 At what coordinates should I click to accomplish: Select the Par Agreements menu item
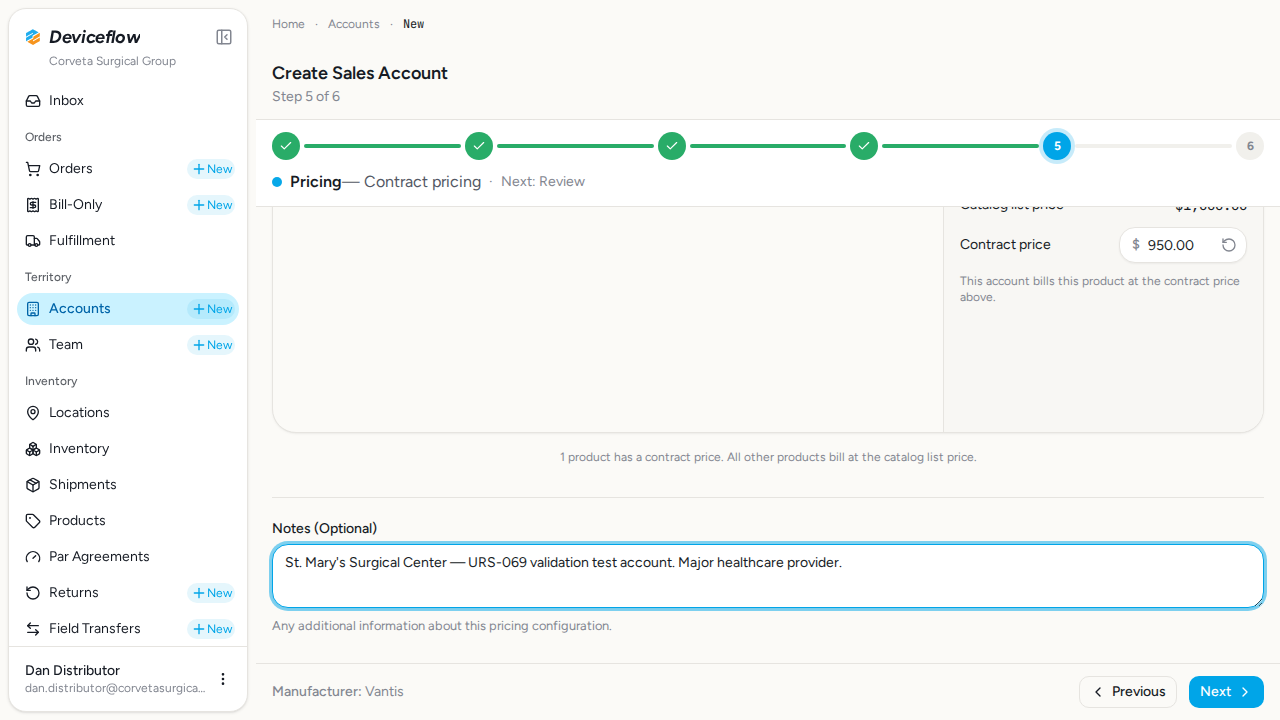128,557
